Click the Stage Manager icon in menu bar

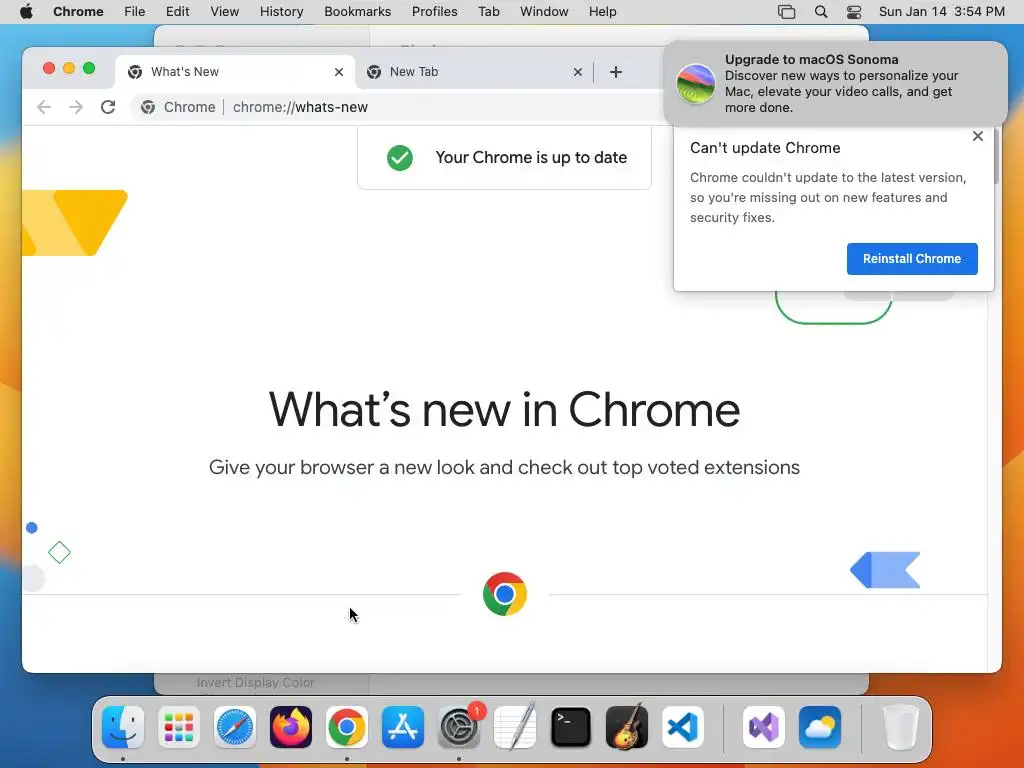pos(786,12)
